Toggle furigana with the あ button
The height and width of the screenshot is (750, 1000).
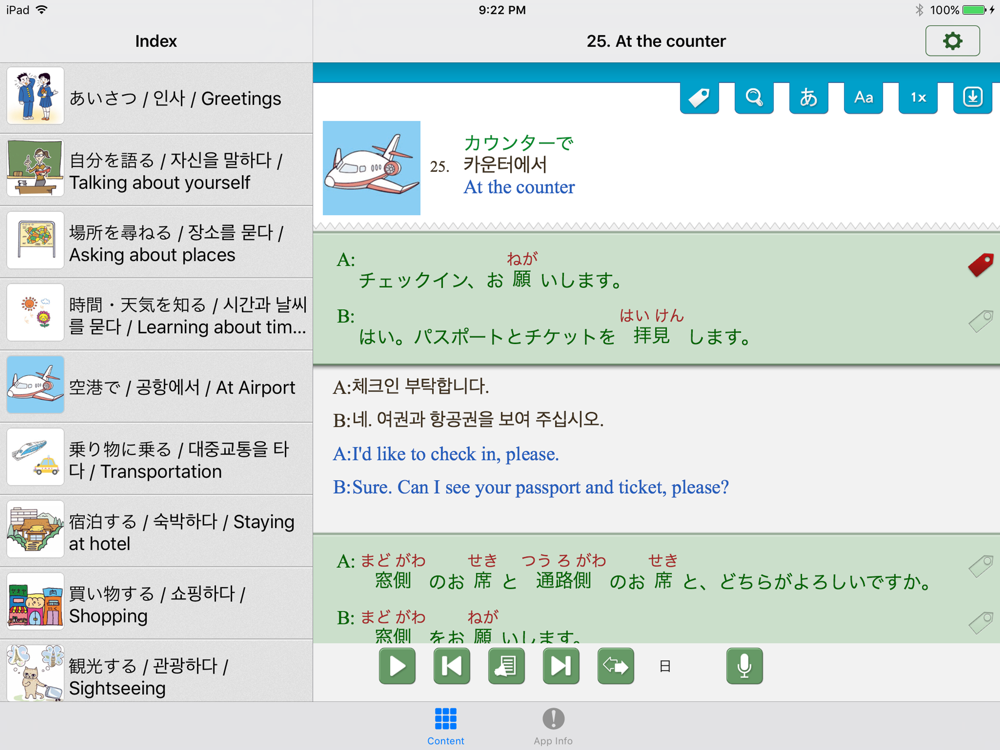(809, 98)
